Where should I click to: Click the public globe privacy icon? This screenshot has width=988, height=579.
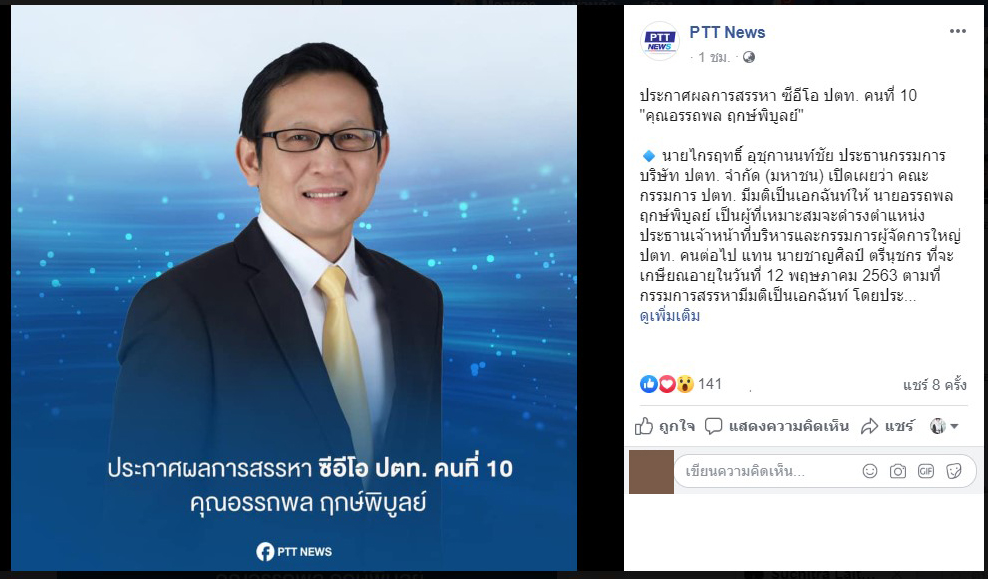[x=749, y=57]
